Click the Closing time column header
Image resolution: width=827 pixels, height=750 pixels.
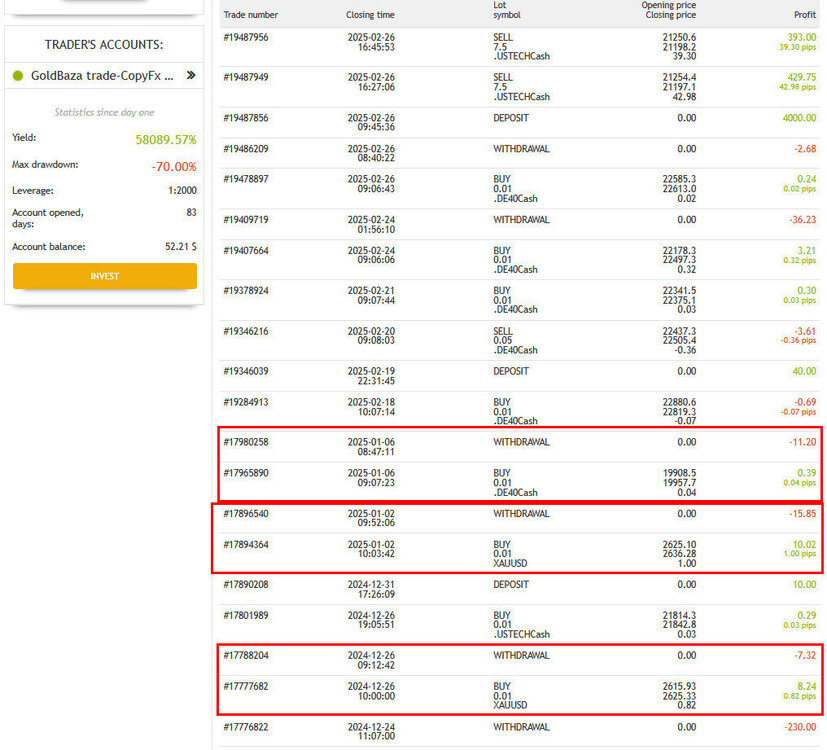click(370, 15)
